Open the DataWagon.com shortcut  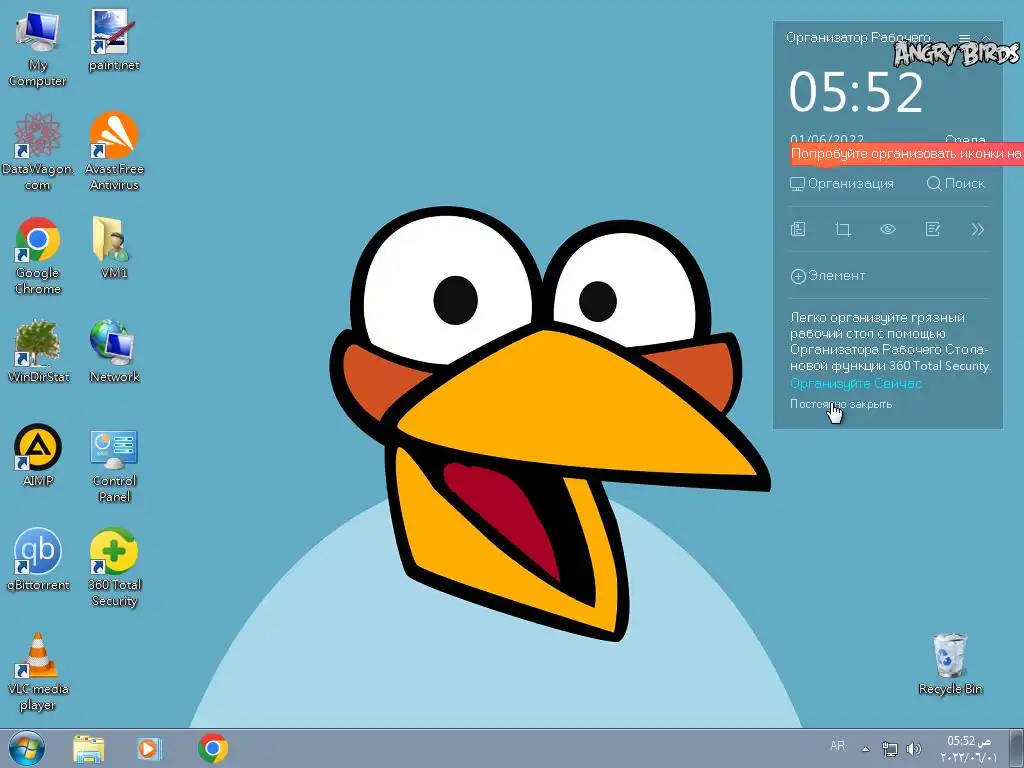38,152
